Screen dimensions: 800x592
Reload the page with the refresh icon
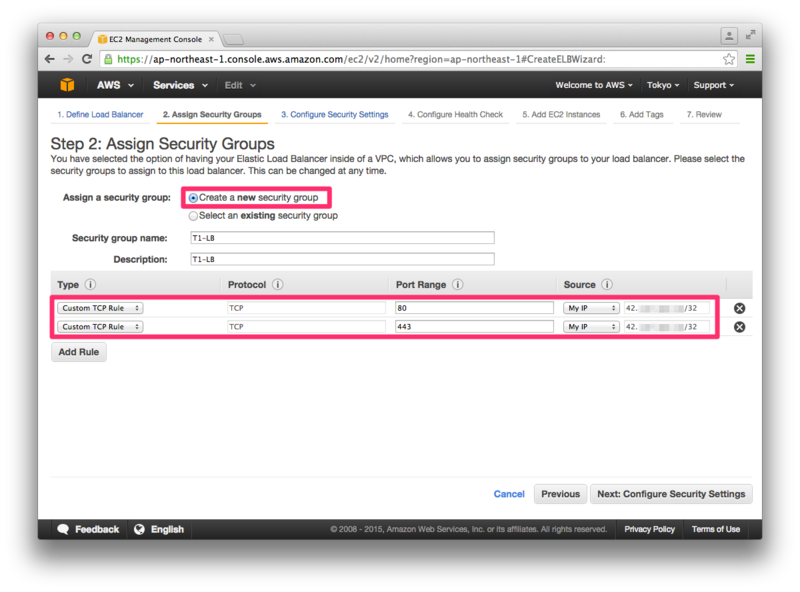(87, 59)
